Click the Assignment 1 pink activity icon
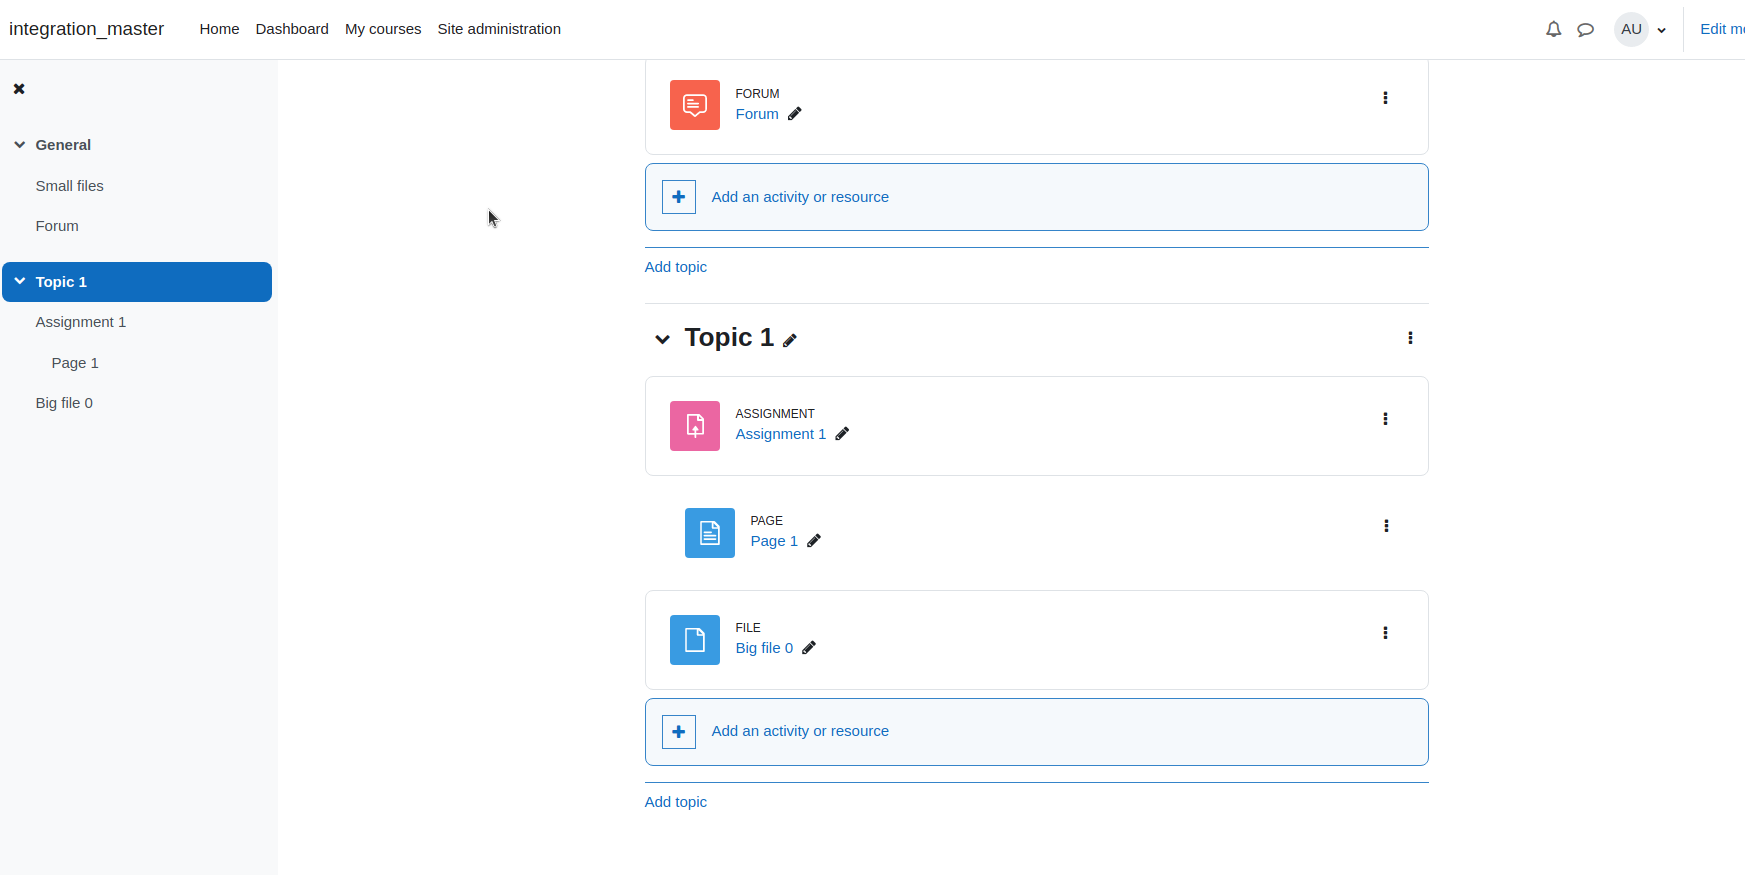The image size is (1745, 875). 695,426
